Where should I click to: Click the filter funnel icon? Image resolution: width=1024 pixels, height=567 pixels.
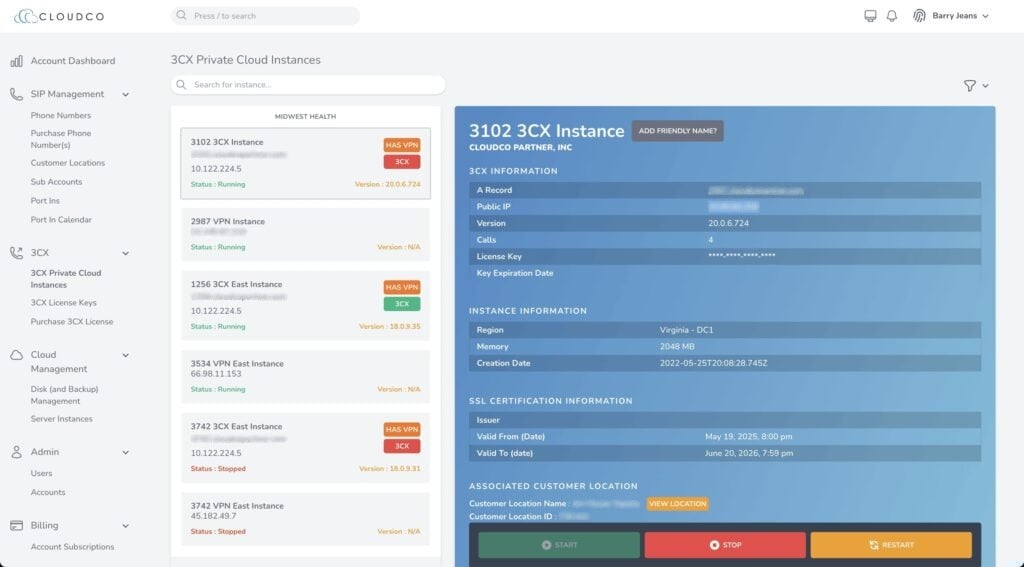pyautogui.click(x=970, y=86)
